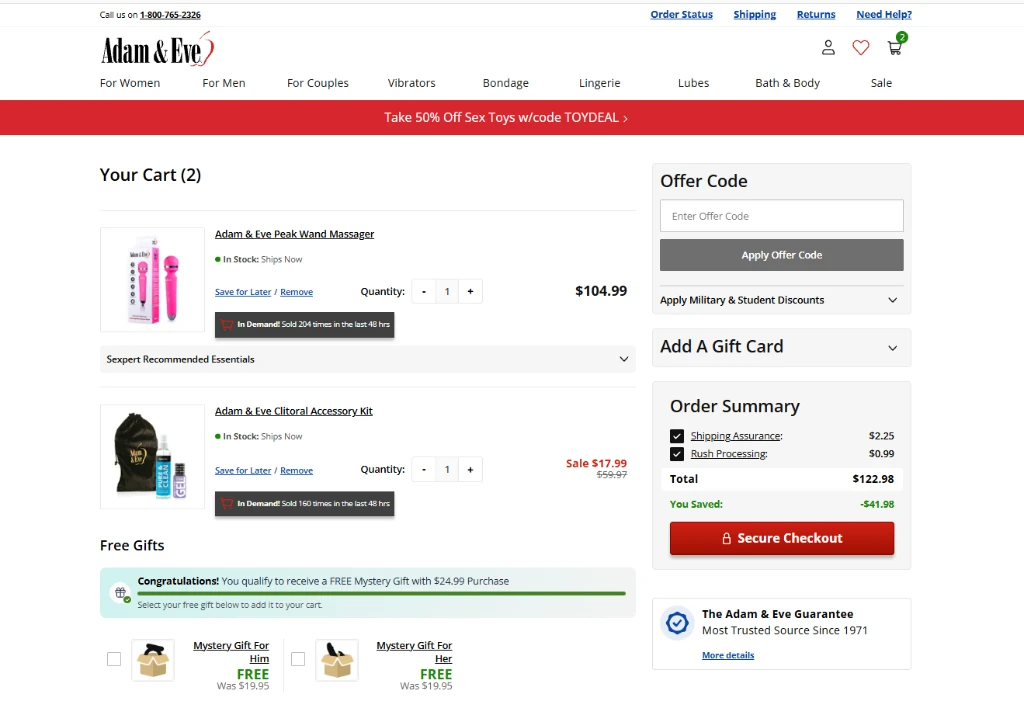Click the phone number 1-800-765-2326
Viewport: 1024px width, 725px height.
point(170,15)
